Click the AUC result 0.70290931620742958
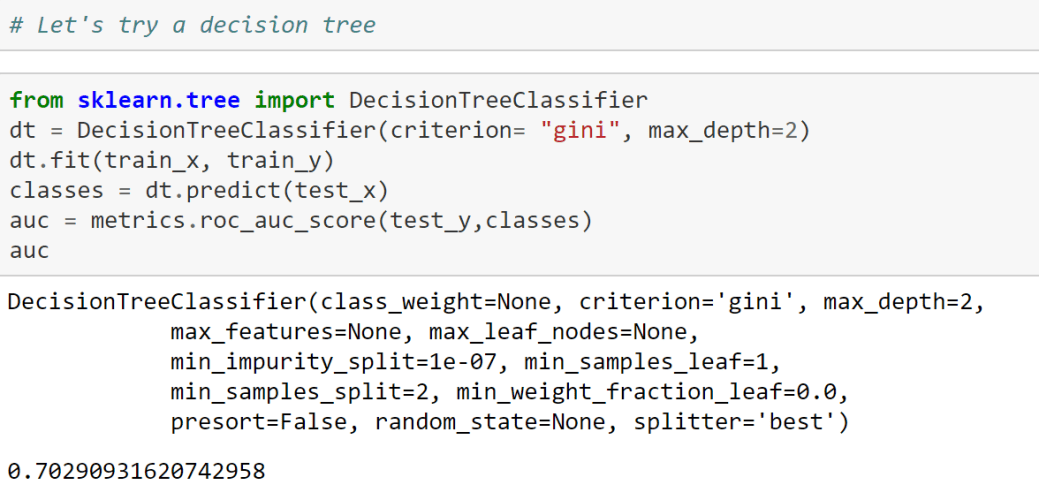The image size is (1039, 500). click(x=137, y=472)
